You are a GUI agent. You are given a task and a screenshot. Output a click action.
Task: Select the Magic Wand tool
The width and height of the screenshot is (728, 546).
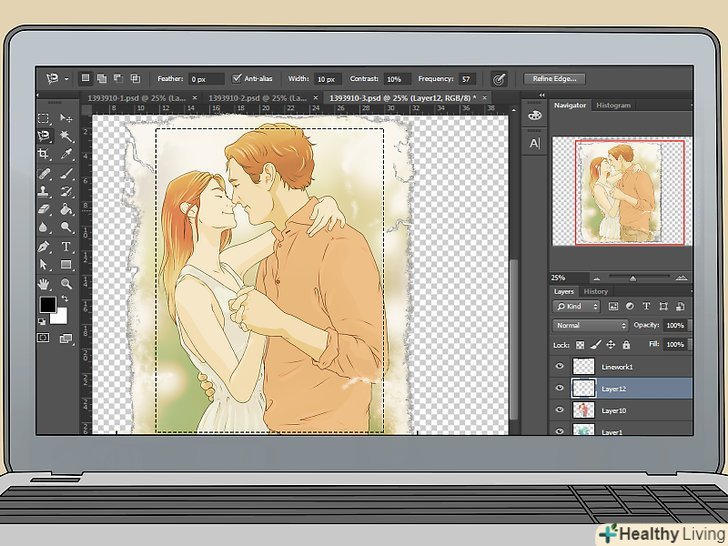67,136
